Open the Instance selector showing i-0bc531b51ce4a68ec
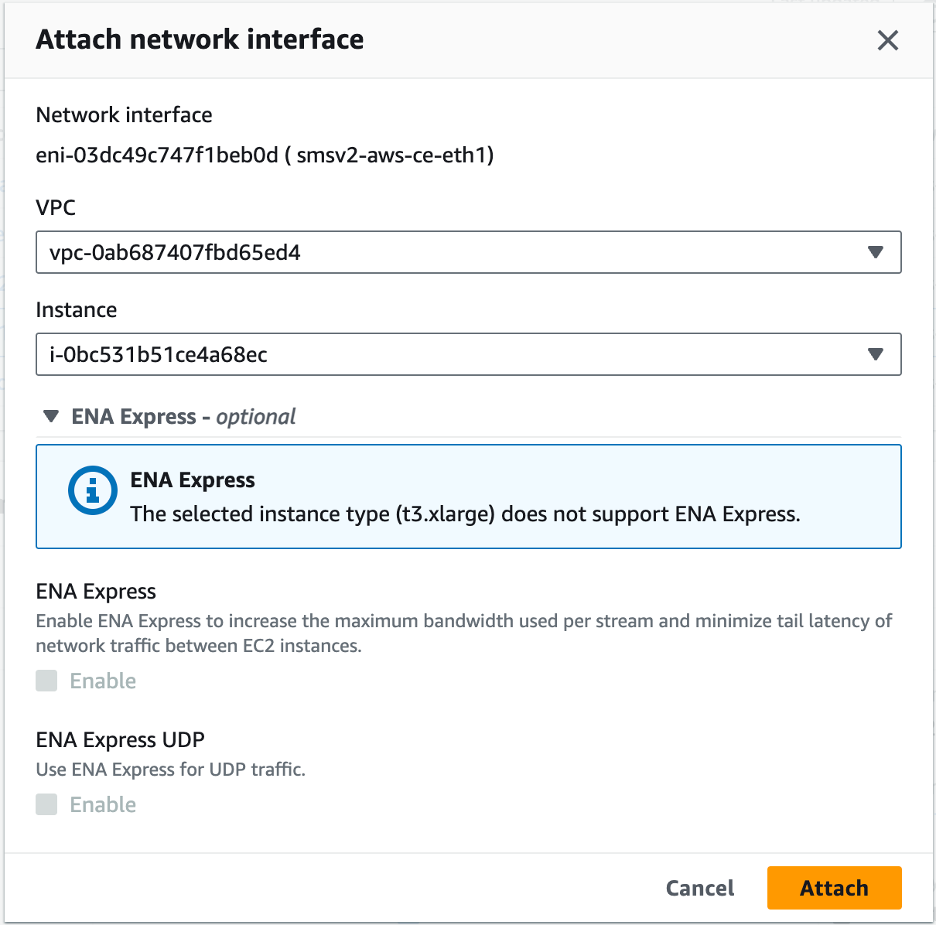Image resolution: width=936 pixels, height=926 pixels. 468,354
